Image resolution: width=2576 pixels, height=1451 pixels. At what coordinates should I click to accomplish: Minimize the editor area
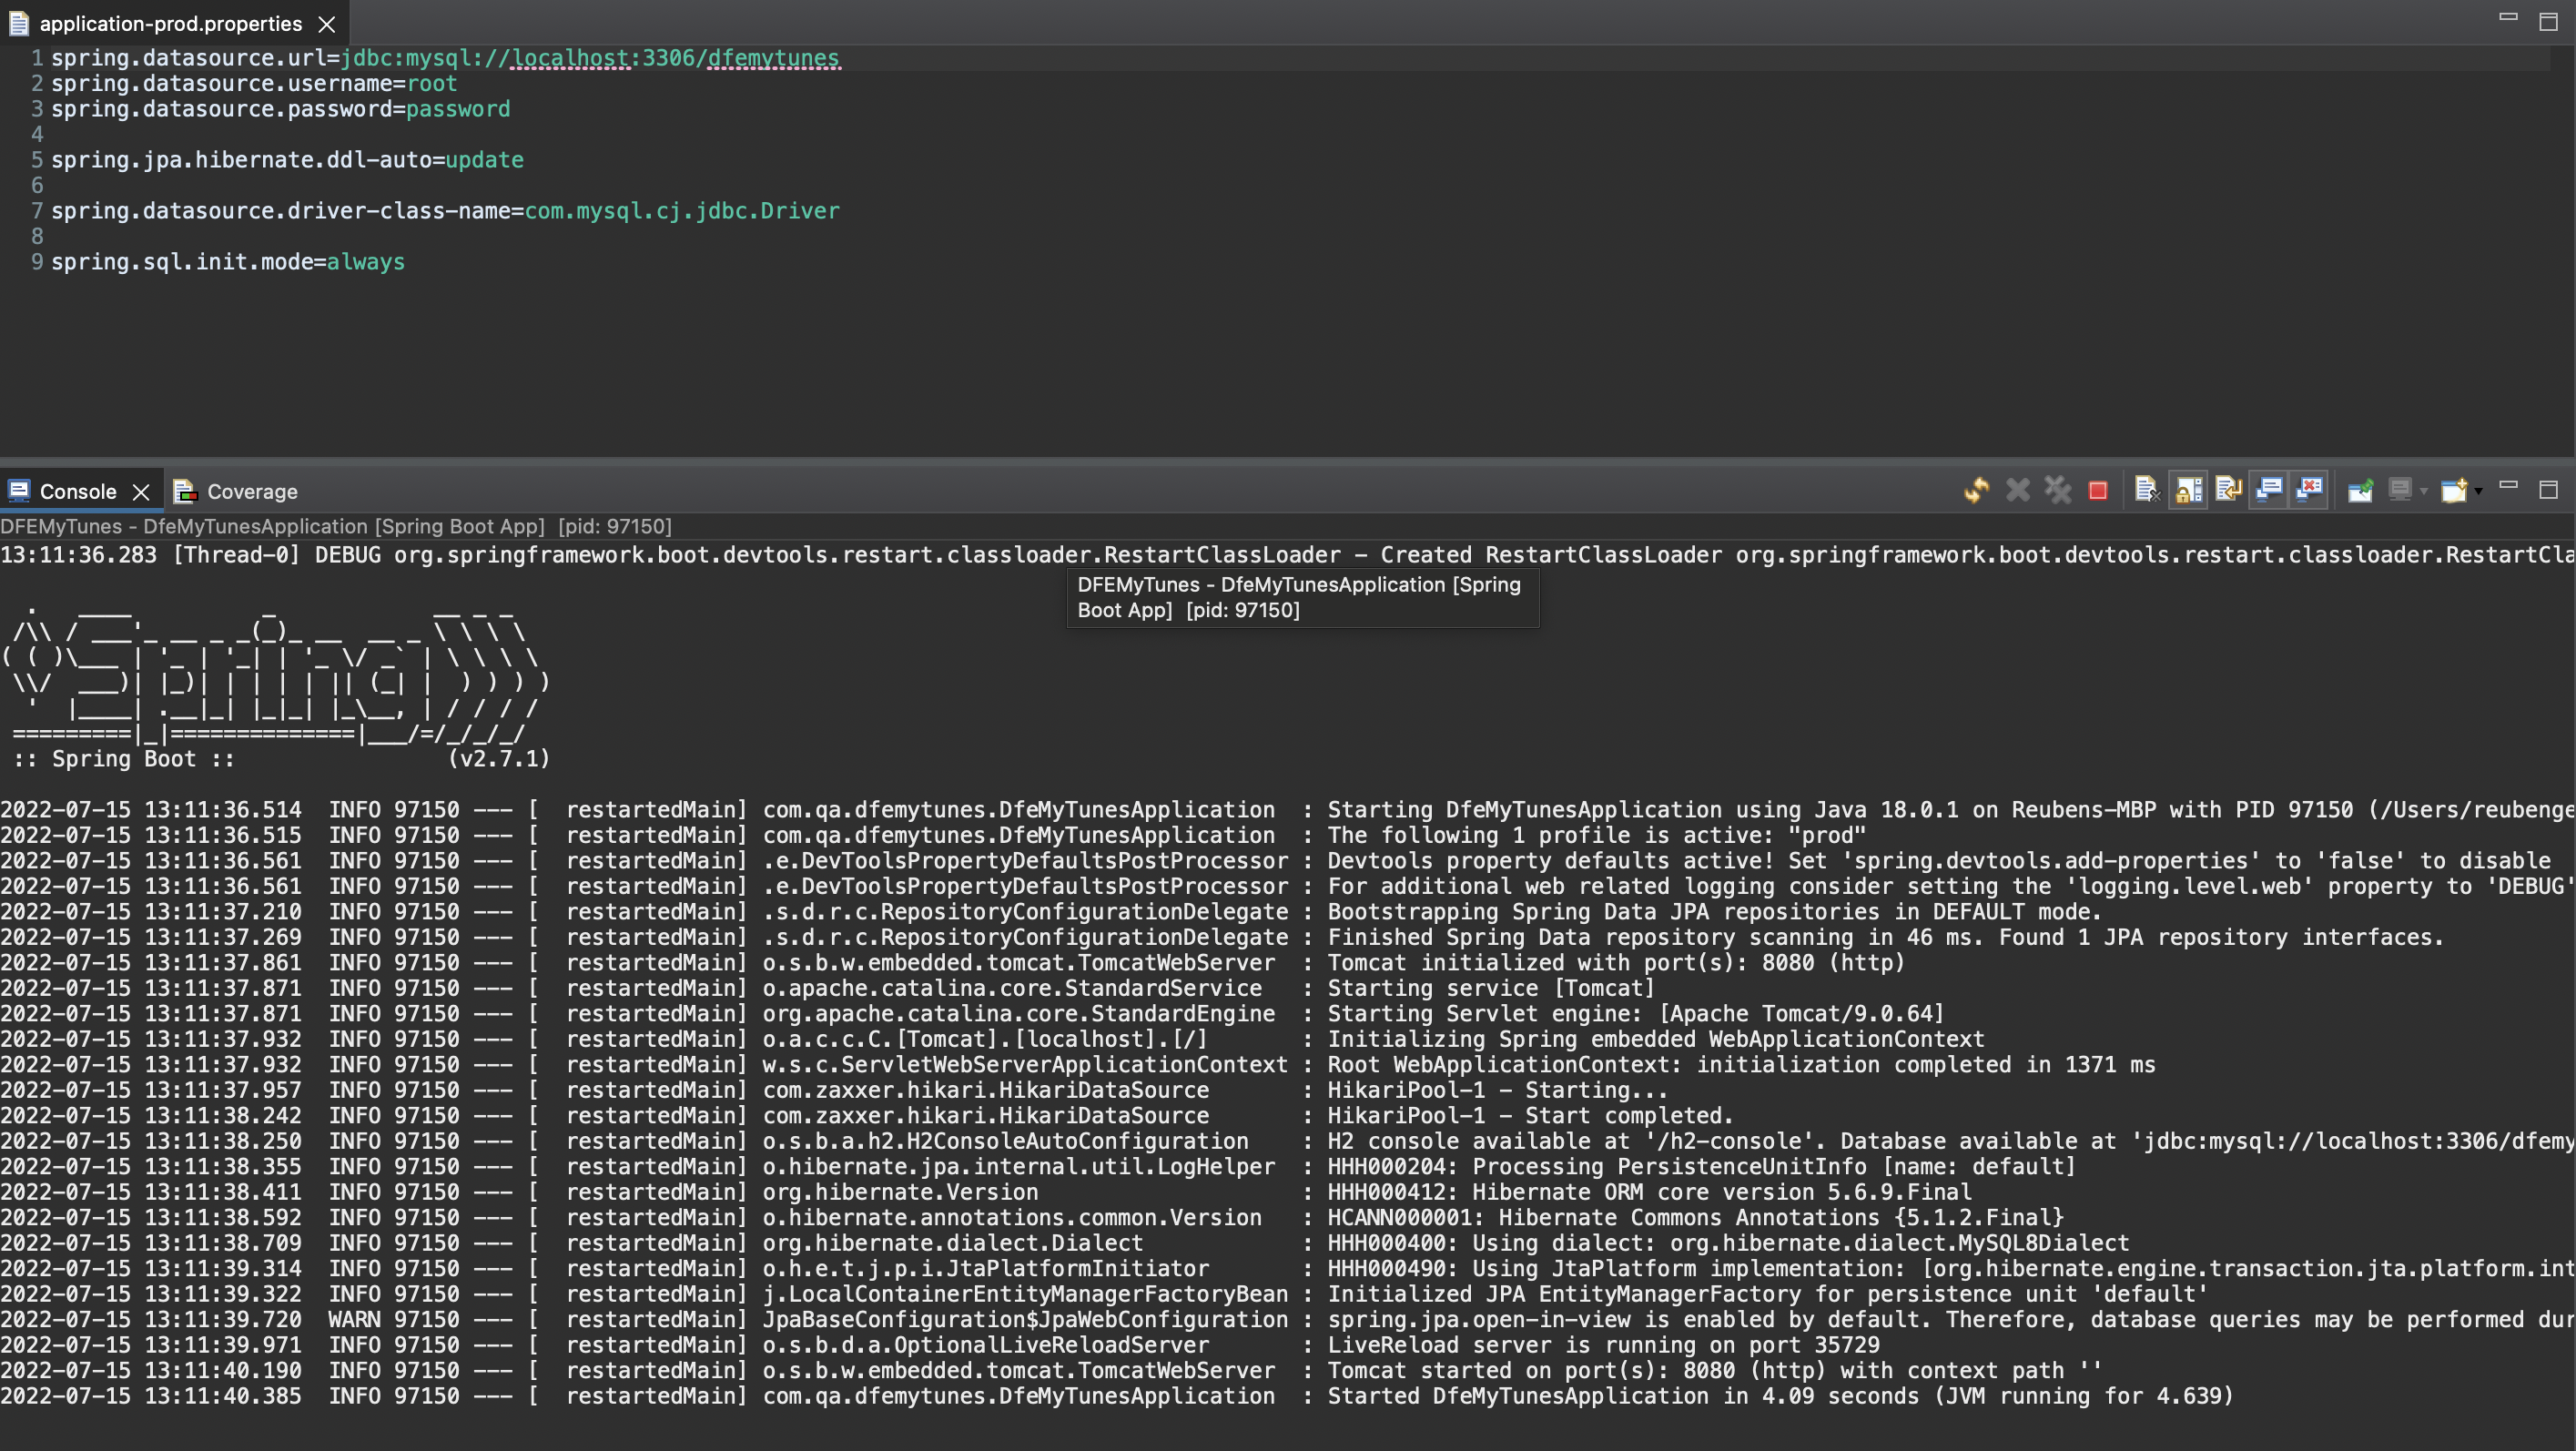(2507, 17)
